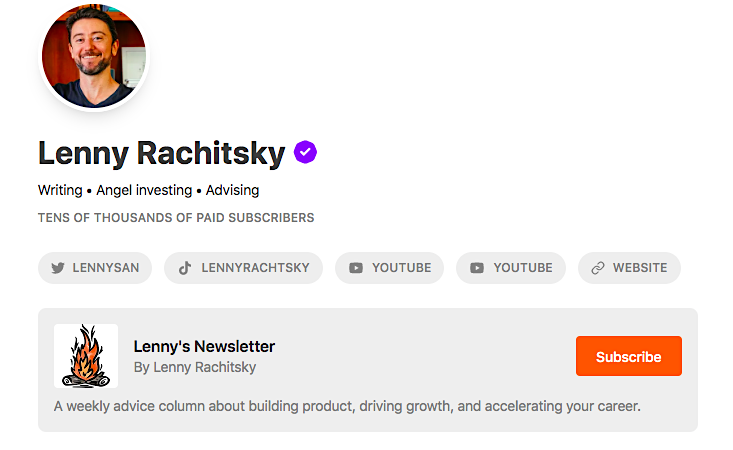
Task: Click the YouTube icon beside the TikTok chip
Action: tap(356, 268)
